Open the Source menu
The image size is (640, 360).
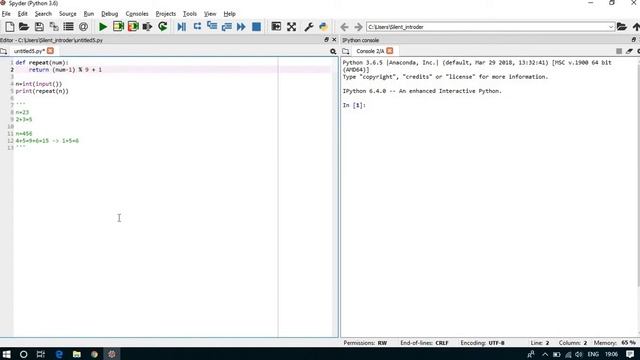(x=68, y=14)
